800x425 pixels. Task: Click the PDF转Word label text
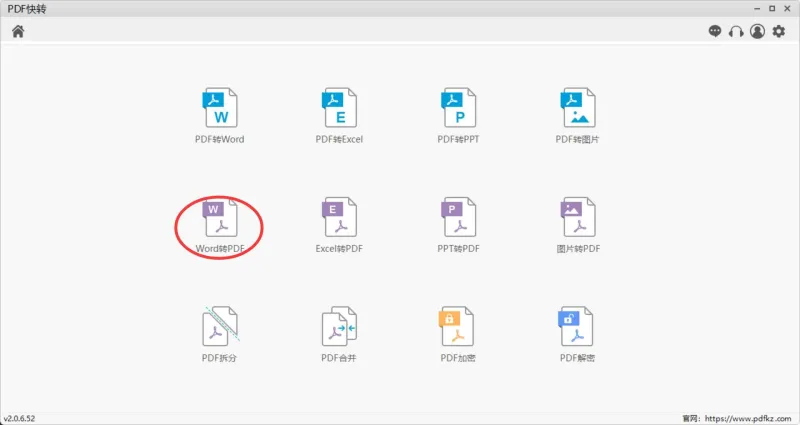pyautogui.click(x=219, y=139)
